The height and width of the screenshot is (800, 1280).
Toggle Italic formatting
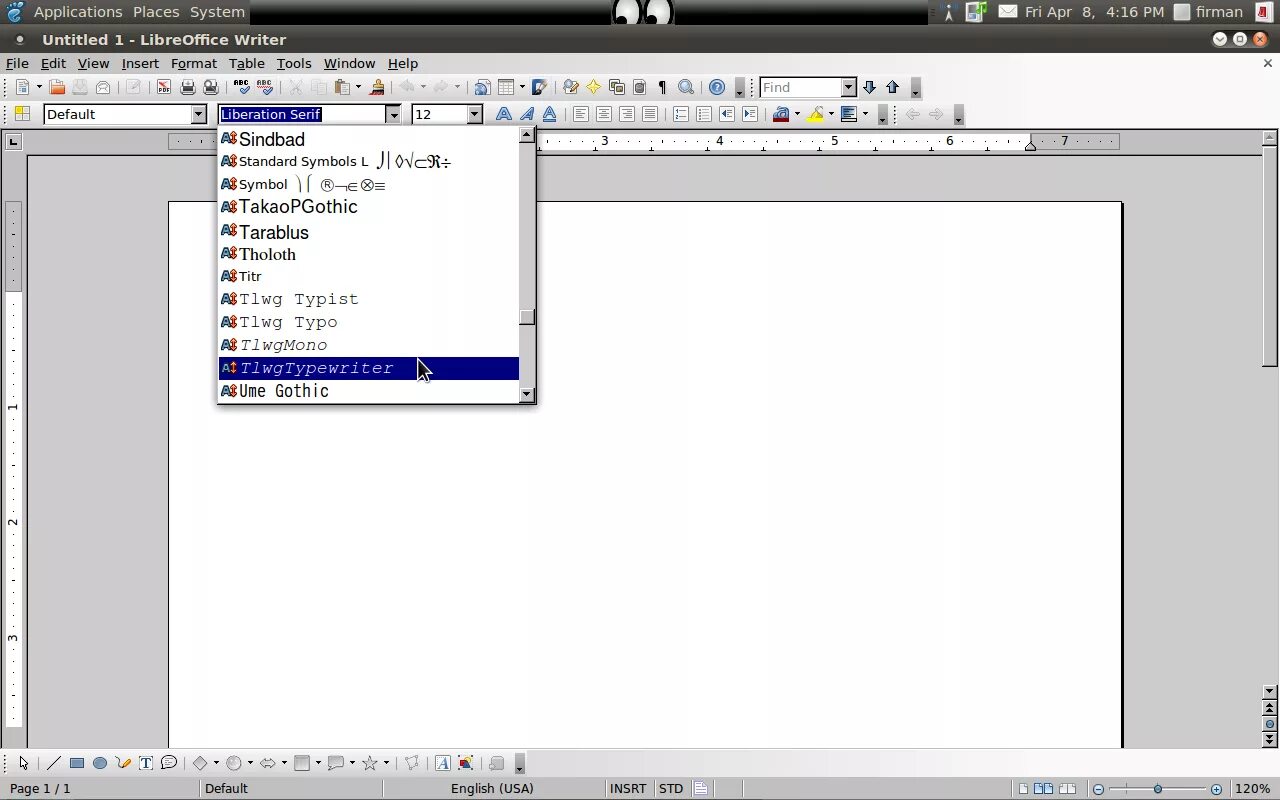(x=527, y=114)
